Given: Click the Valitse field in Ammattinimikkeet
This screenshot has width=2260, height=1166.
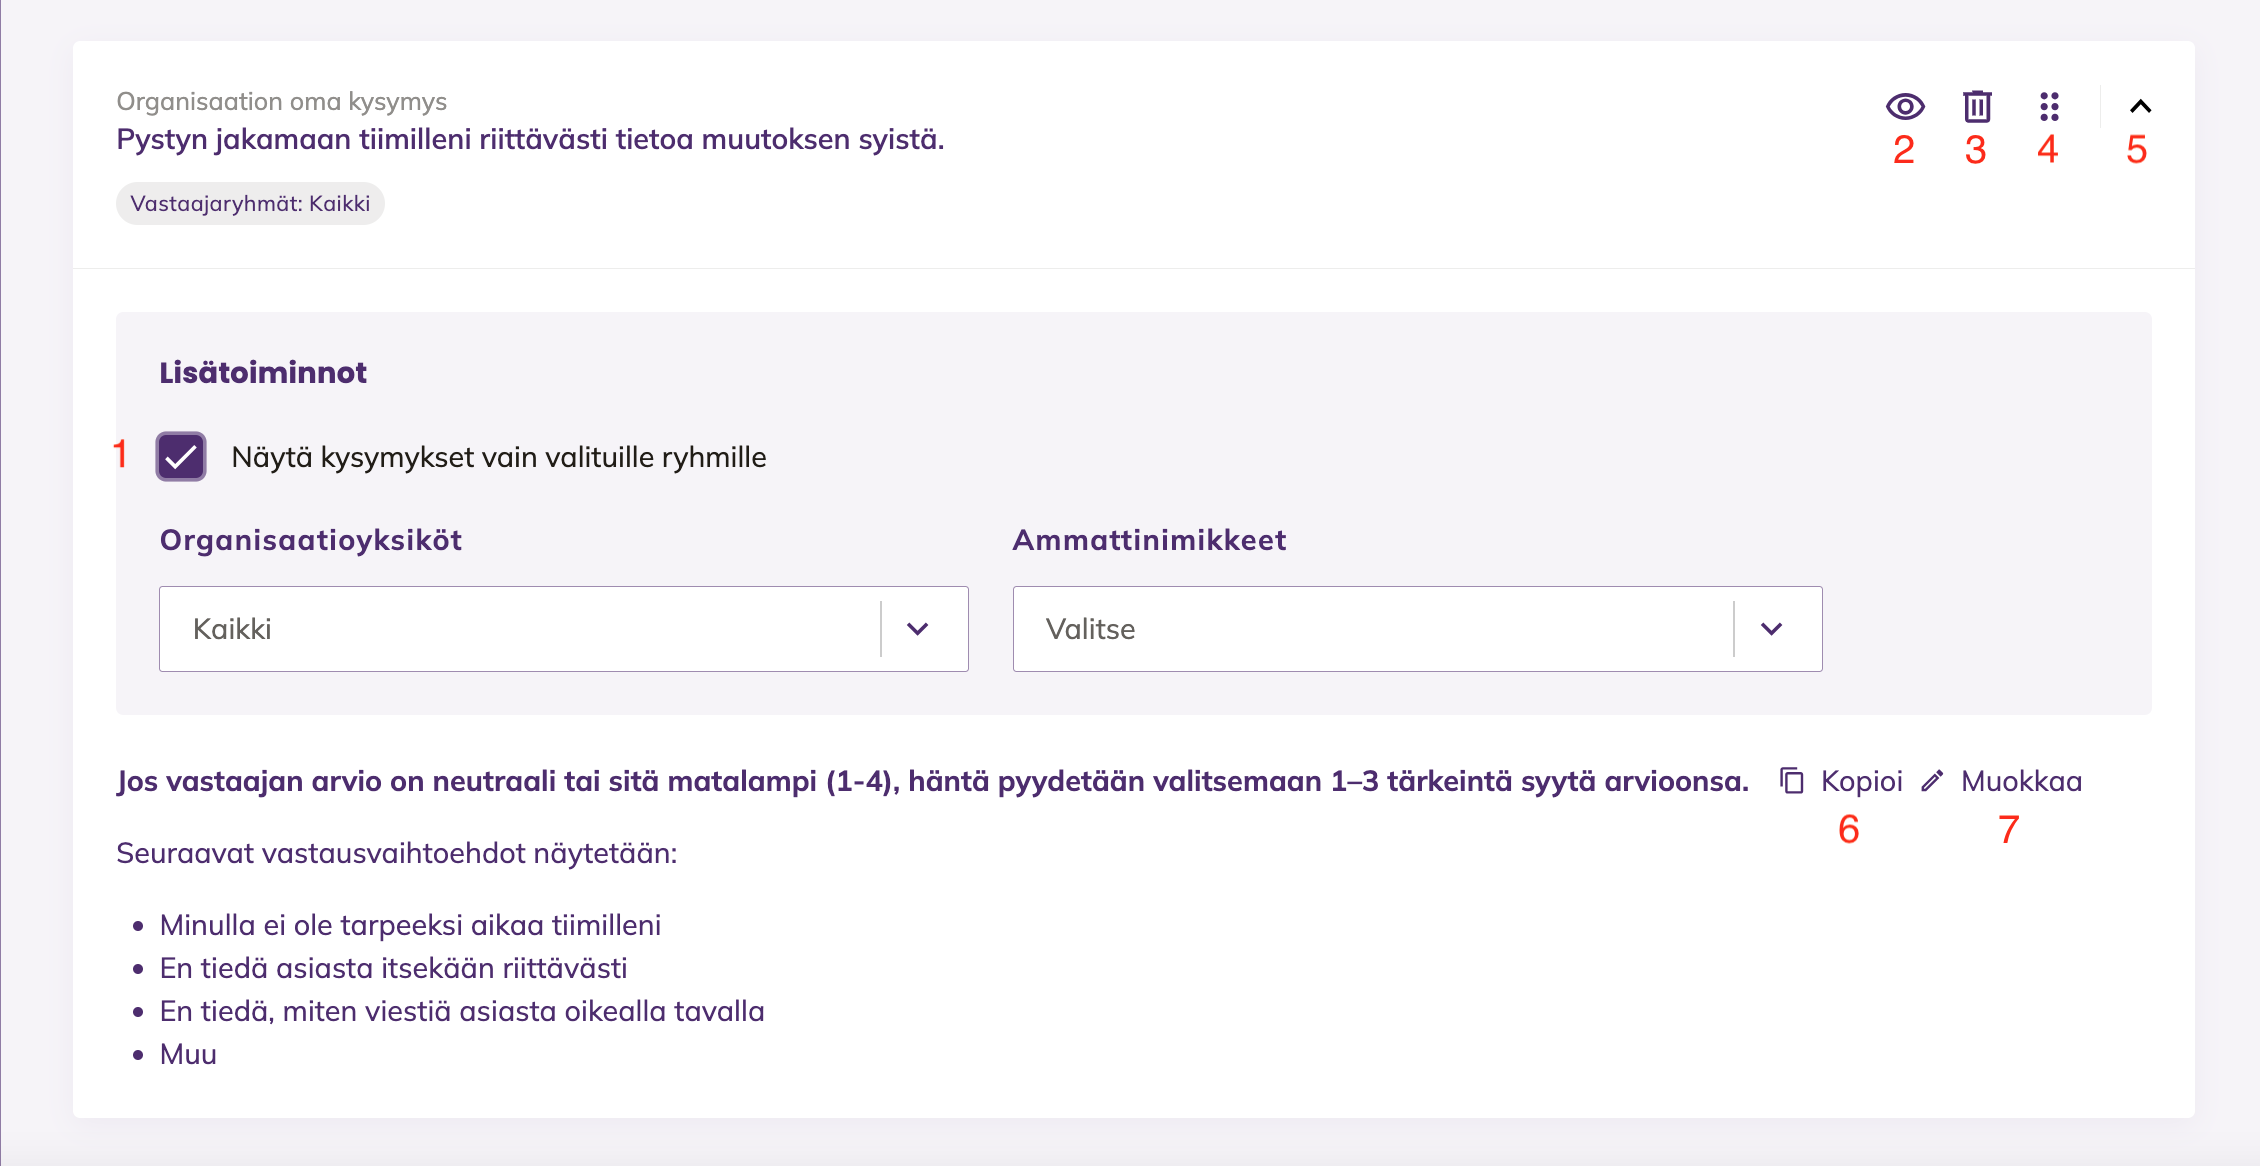Looking at the screenshot, I should (1417, 629).
